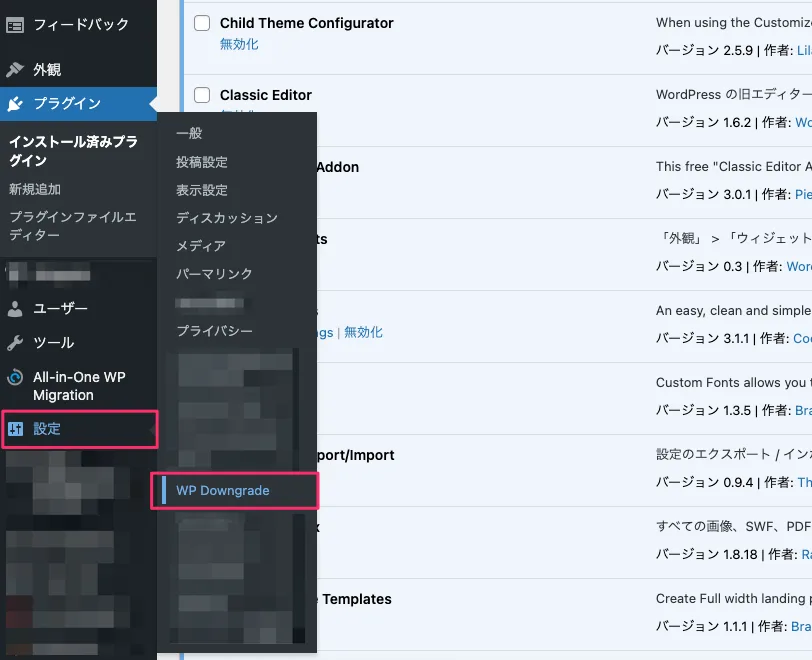Click バージョン 2.5.9 text
This screenshot has height=660, width=812.
click(704, 50)
